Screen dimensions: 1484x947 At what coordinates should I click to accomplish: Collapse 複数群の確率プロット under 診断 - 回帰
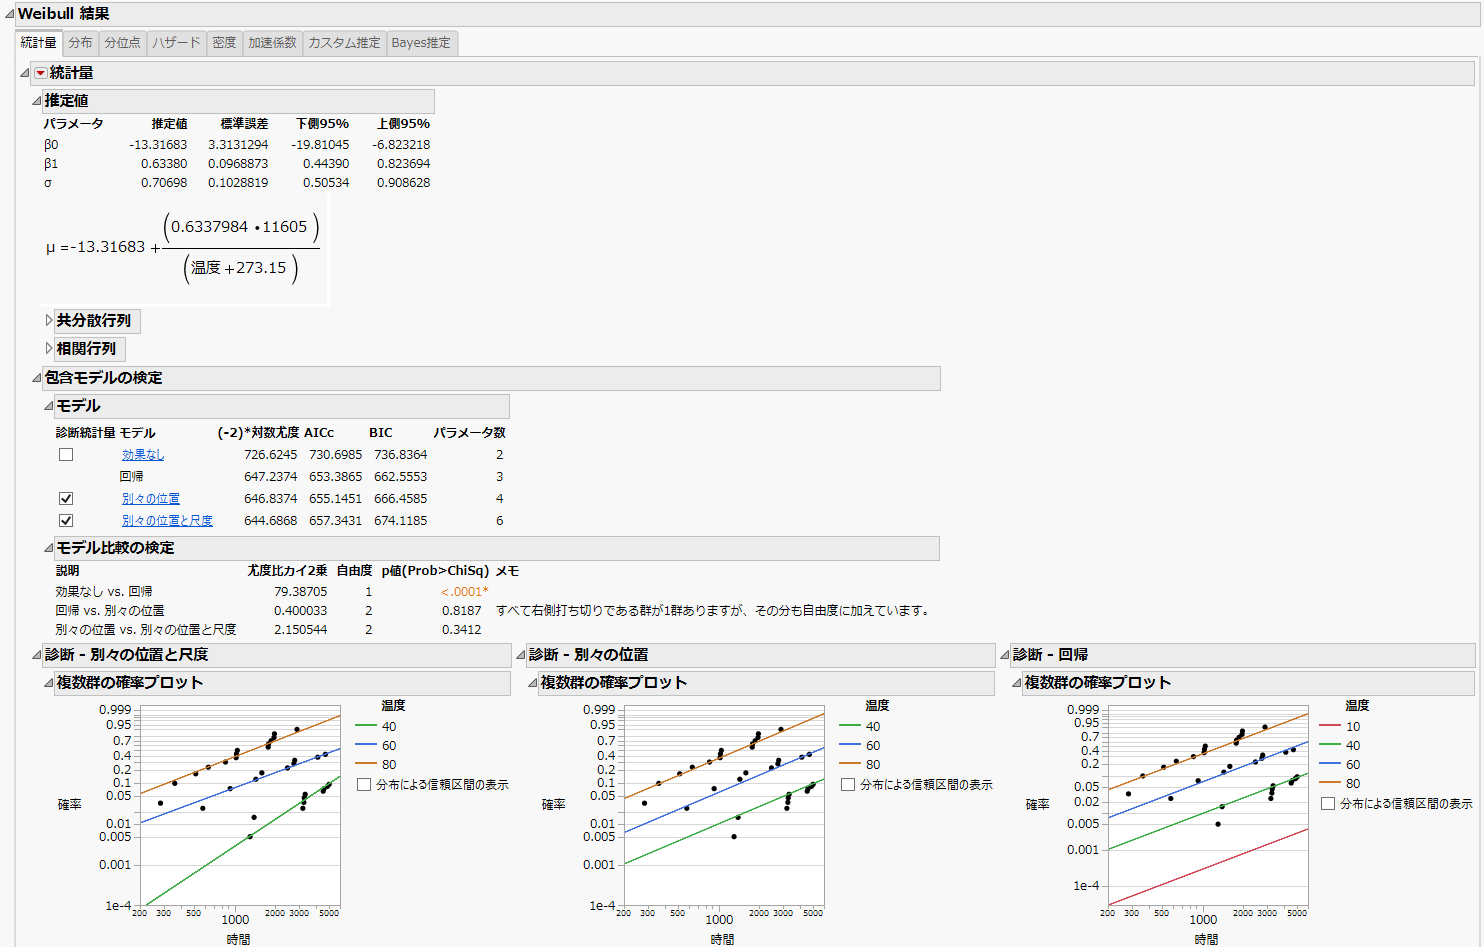click(x=1016, y=683)
